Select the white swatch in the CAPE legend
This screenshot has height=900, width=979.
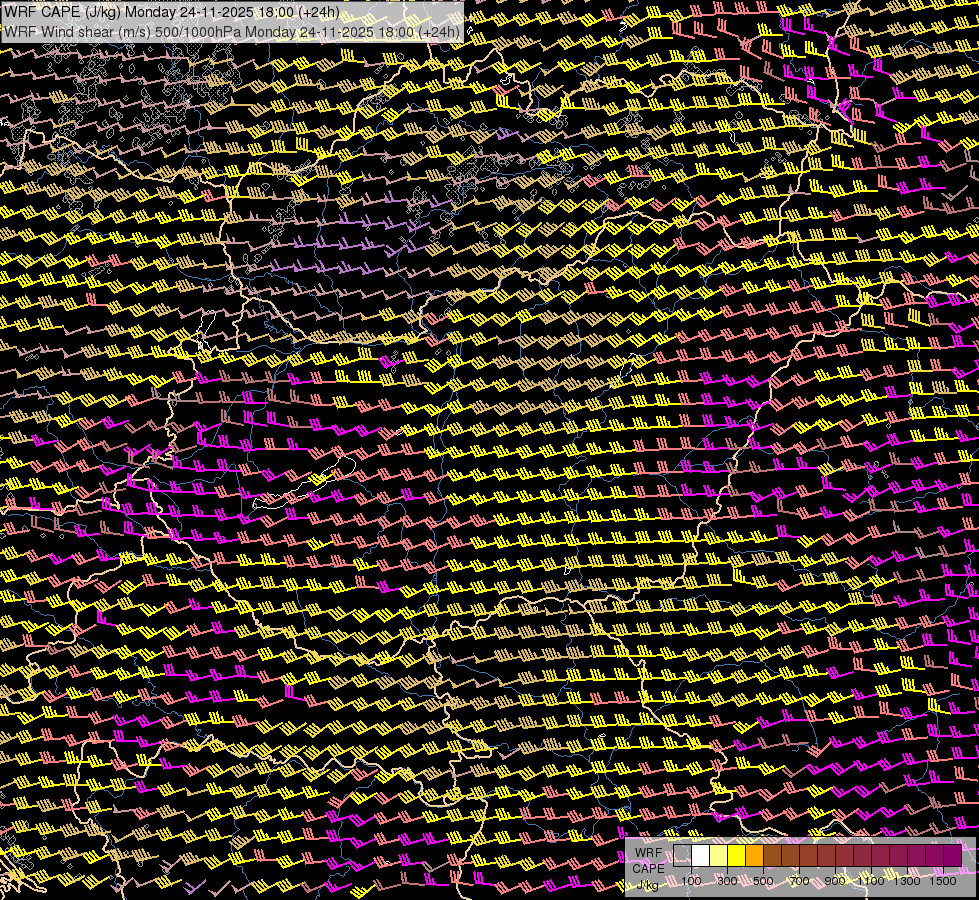700,855
